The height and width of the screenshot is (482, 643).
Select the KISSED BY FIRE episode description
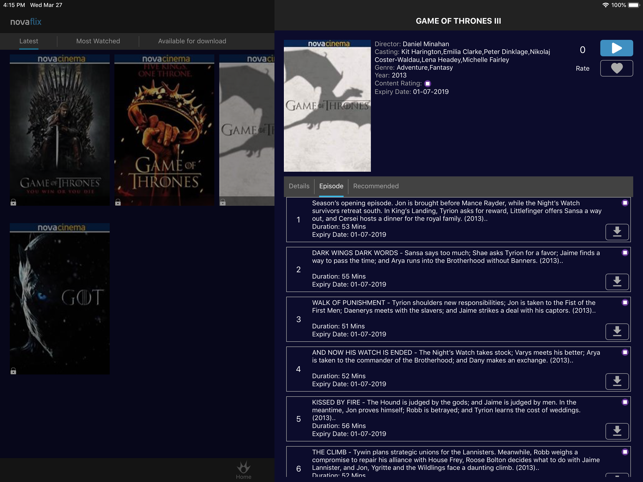point(446,410)
